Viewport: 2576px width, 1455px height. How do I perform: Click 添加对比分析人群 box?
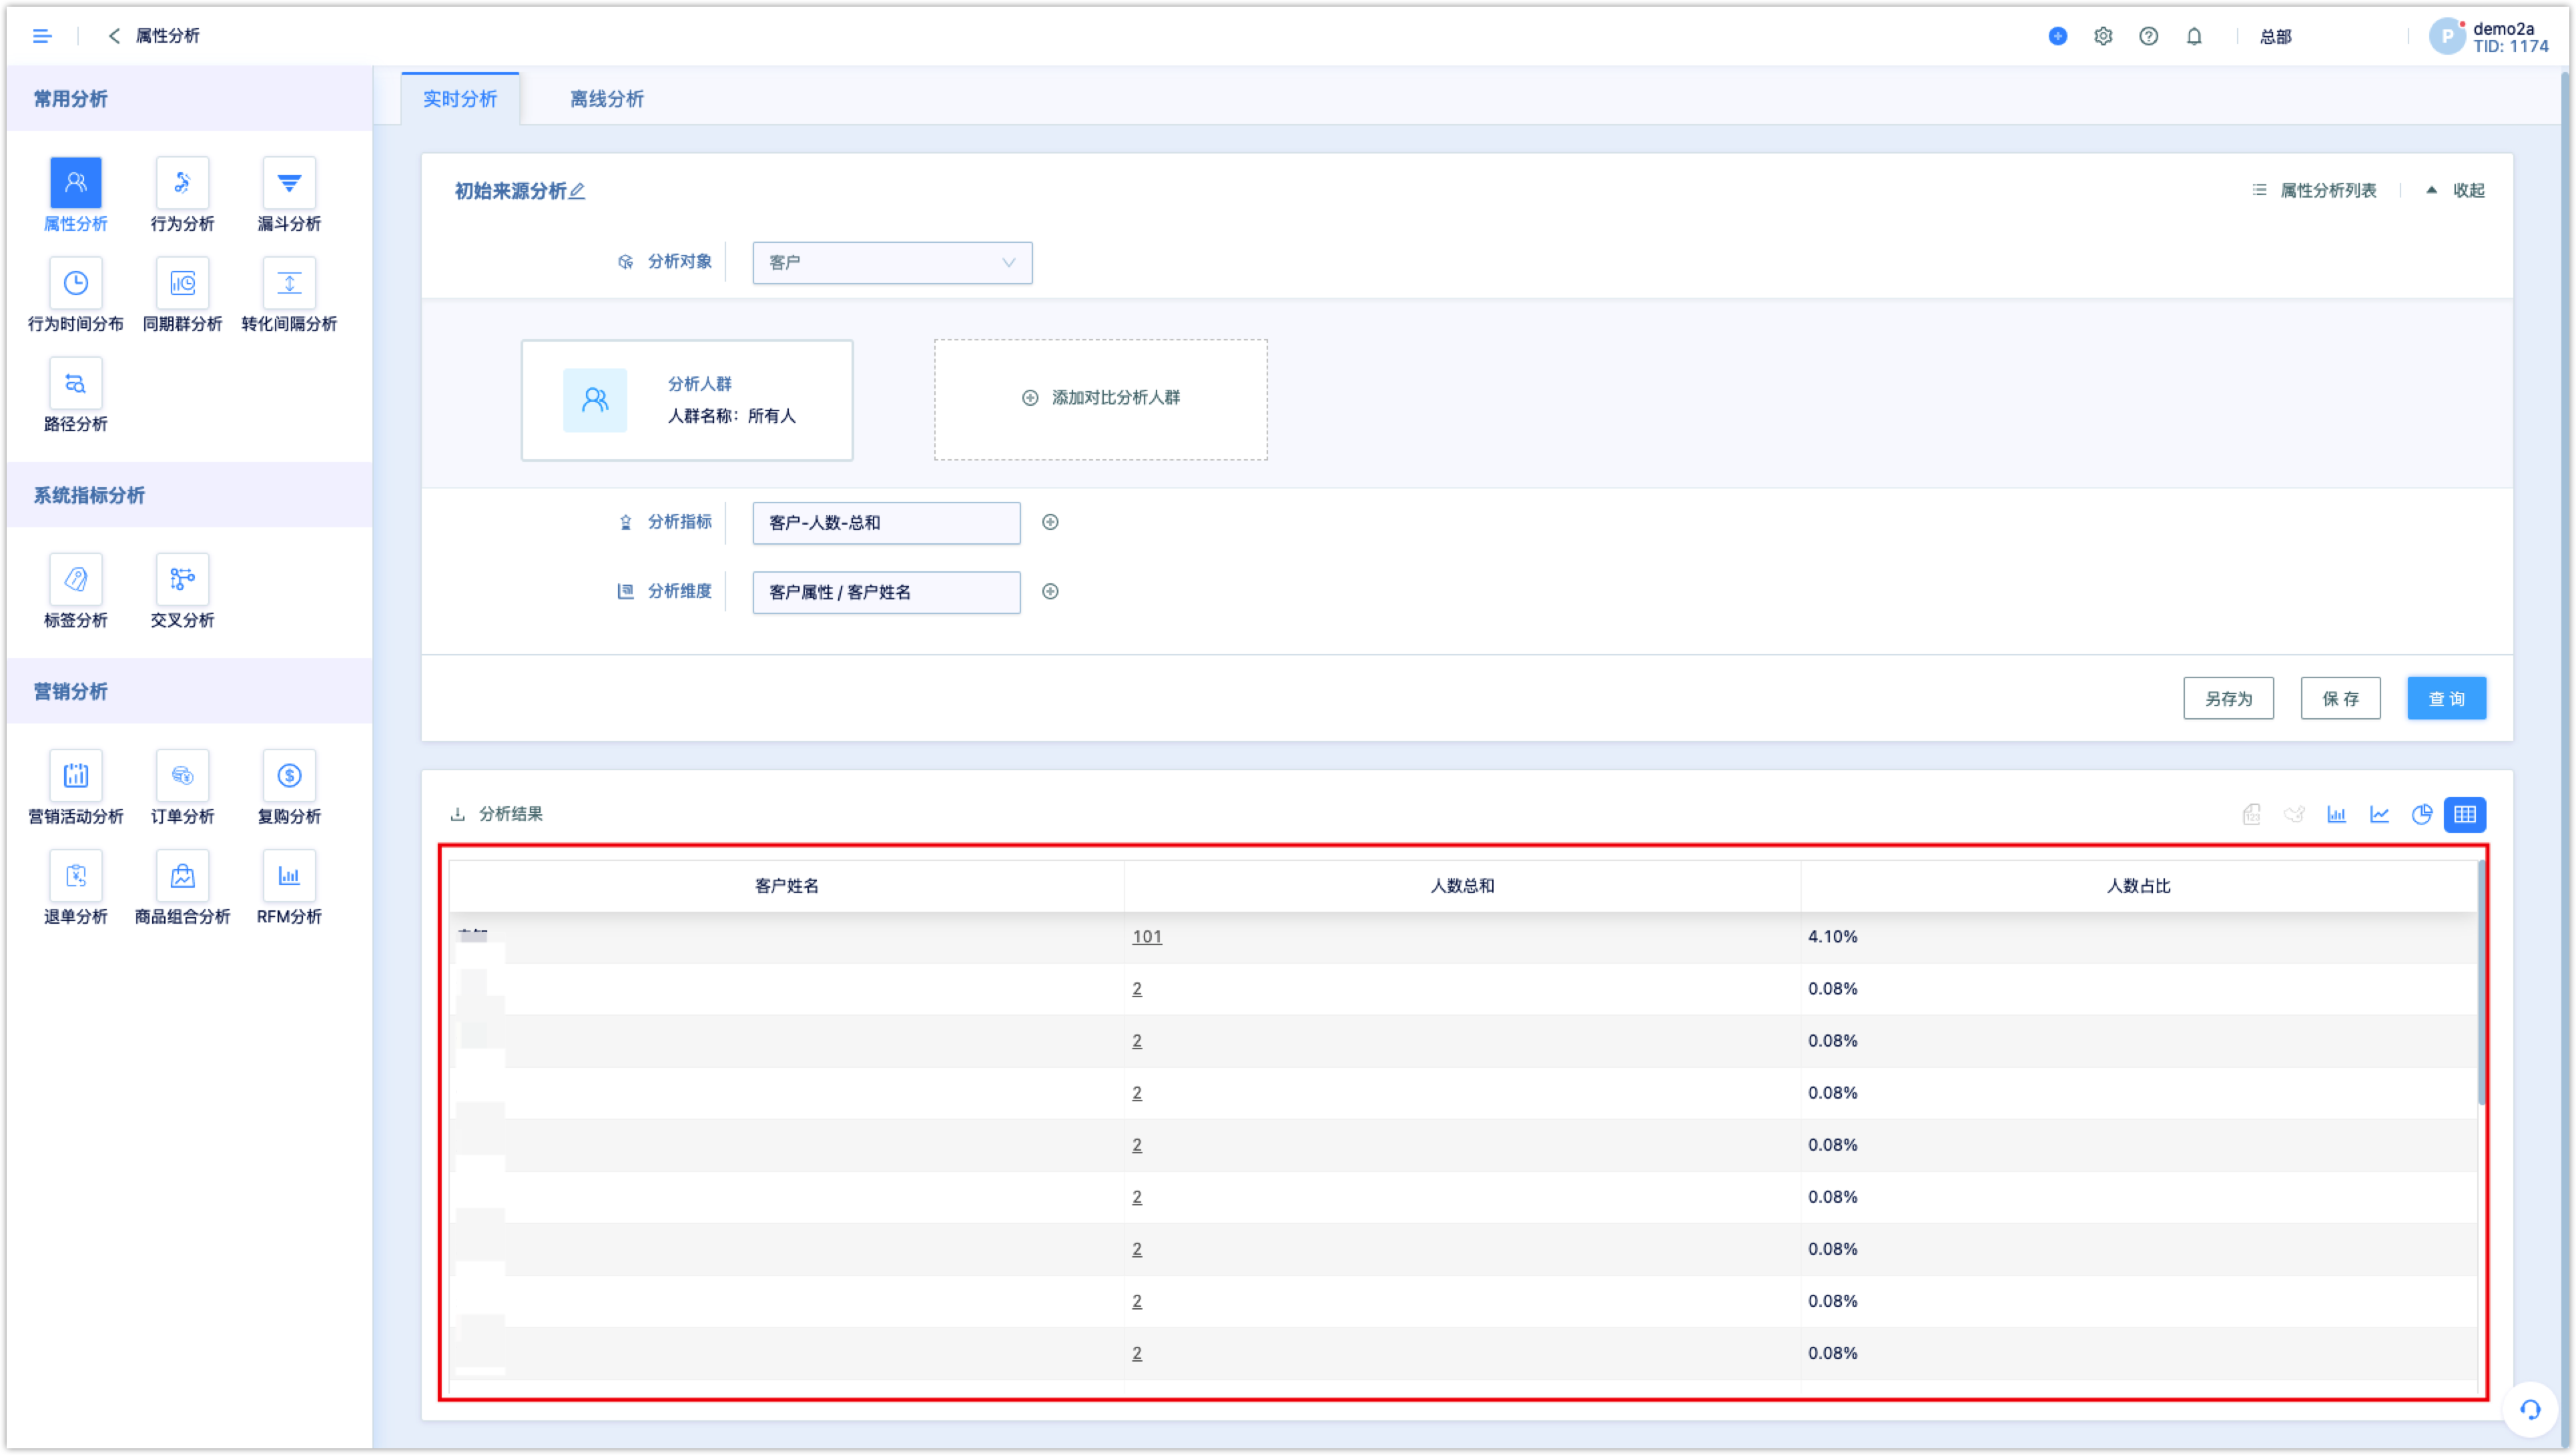point(1100,399)
